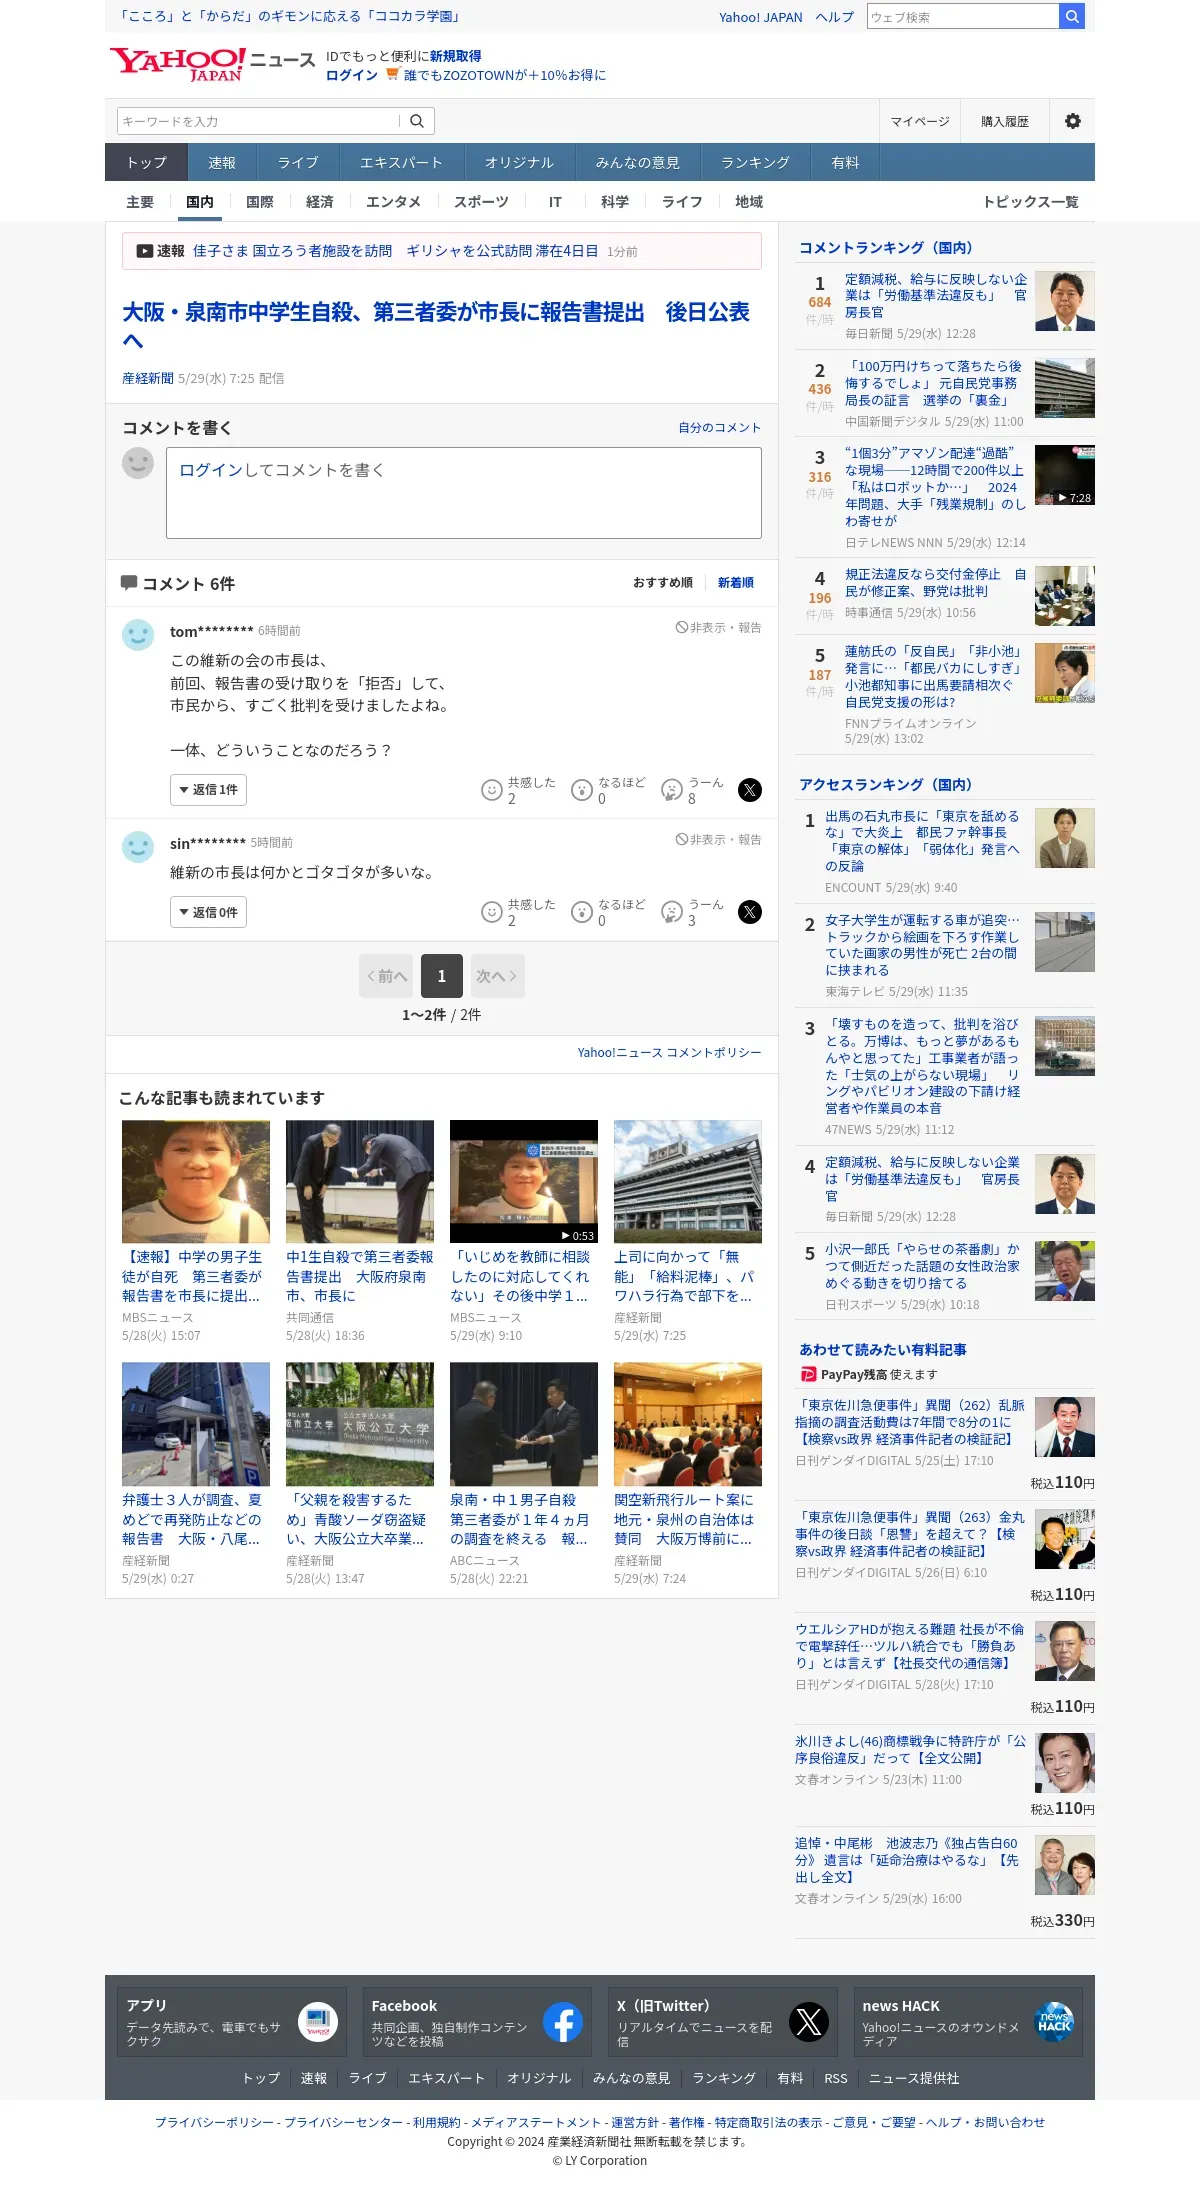This screenshot has width=1200, height=2189.
Task: Open the ランキング tab in the main nav
Action: [755, 162]
